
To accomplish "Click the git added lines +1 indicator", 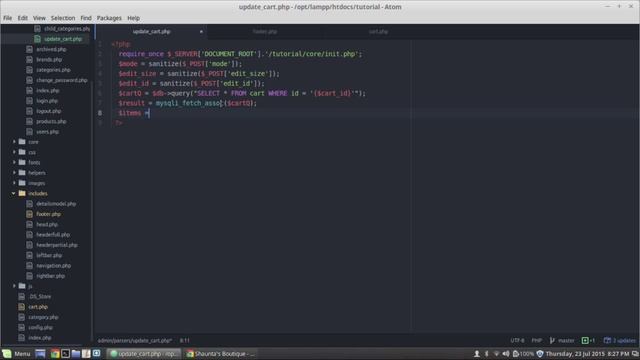I will click(x=588, y=340).
